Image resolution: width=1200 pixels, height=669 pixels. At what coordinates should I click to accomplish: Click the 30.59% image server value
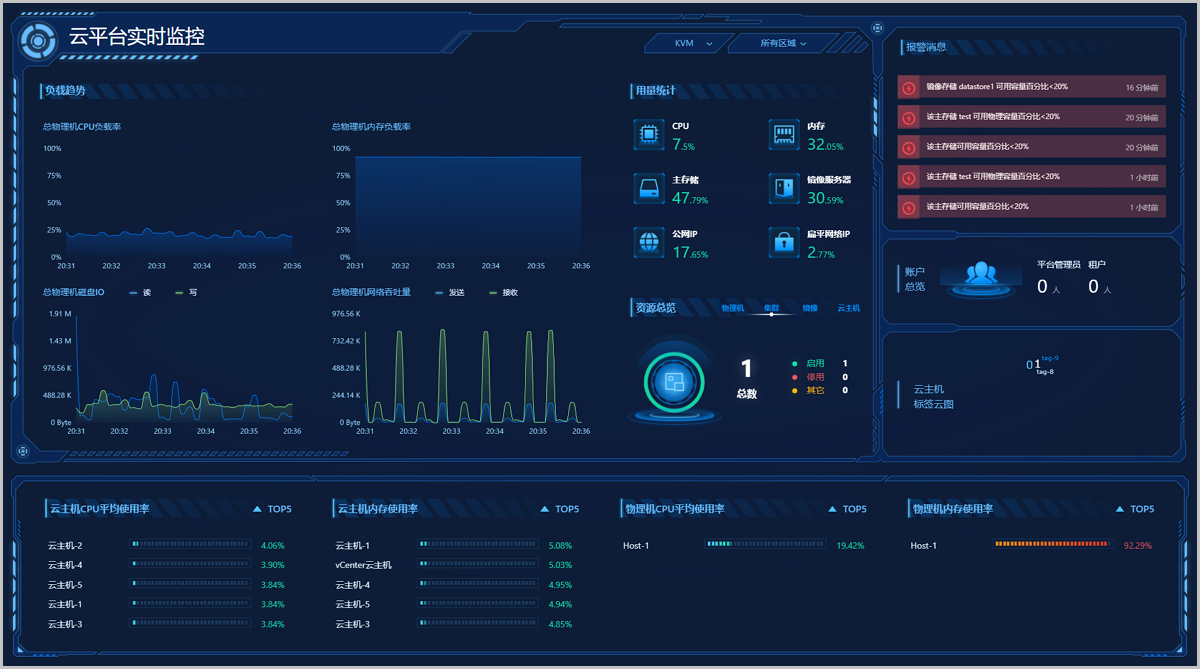tap(825, 198)
